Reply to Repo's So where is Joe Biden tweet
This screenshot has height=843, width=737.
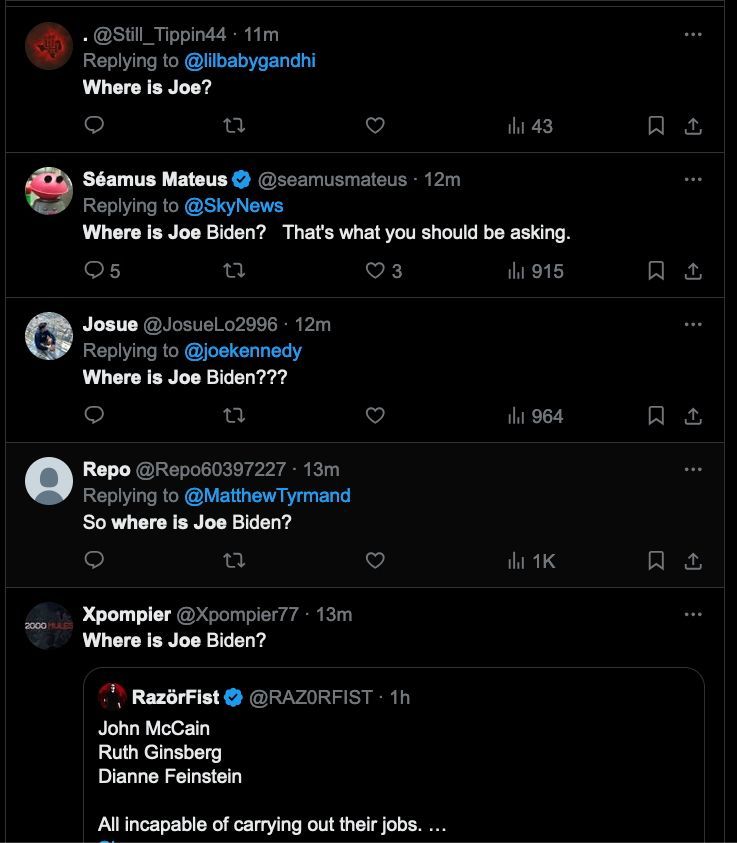94,560
